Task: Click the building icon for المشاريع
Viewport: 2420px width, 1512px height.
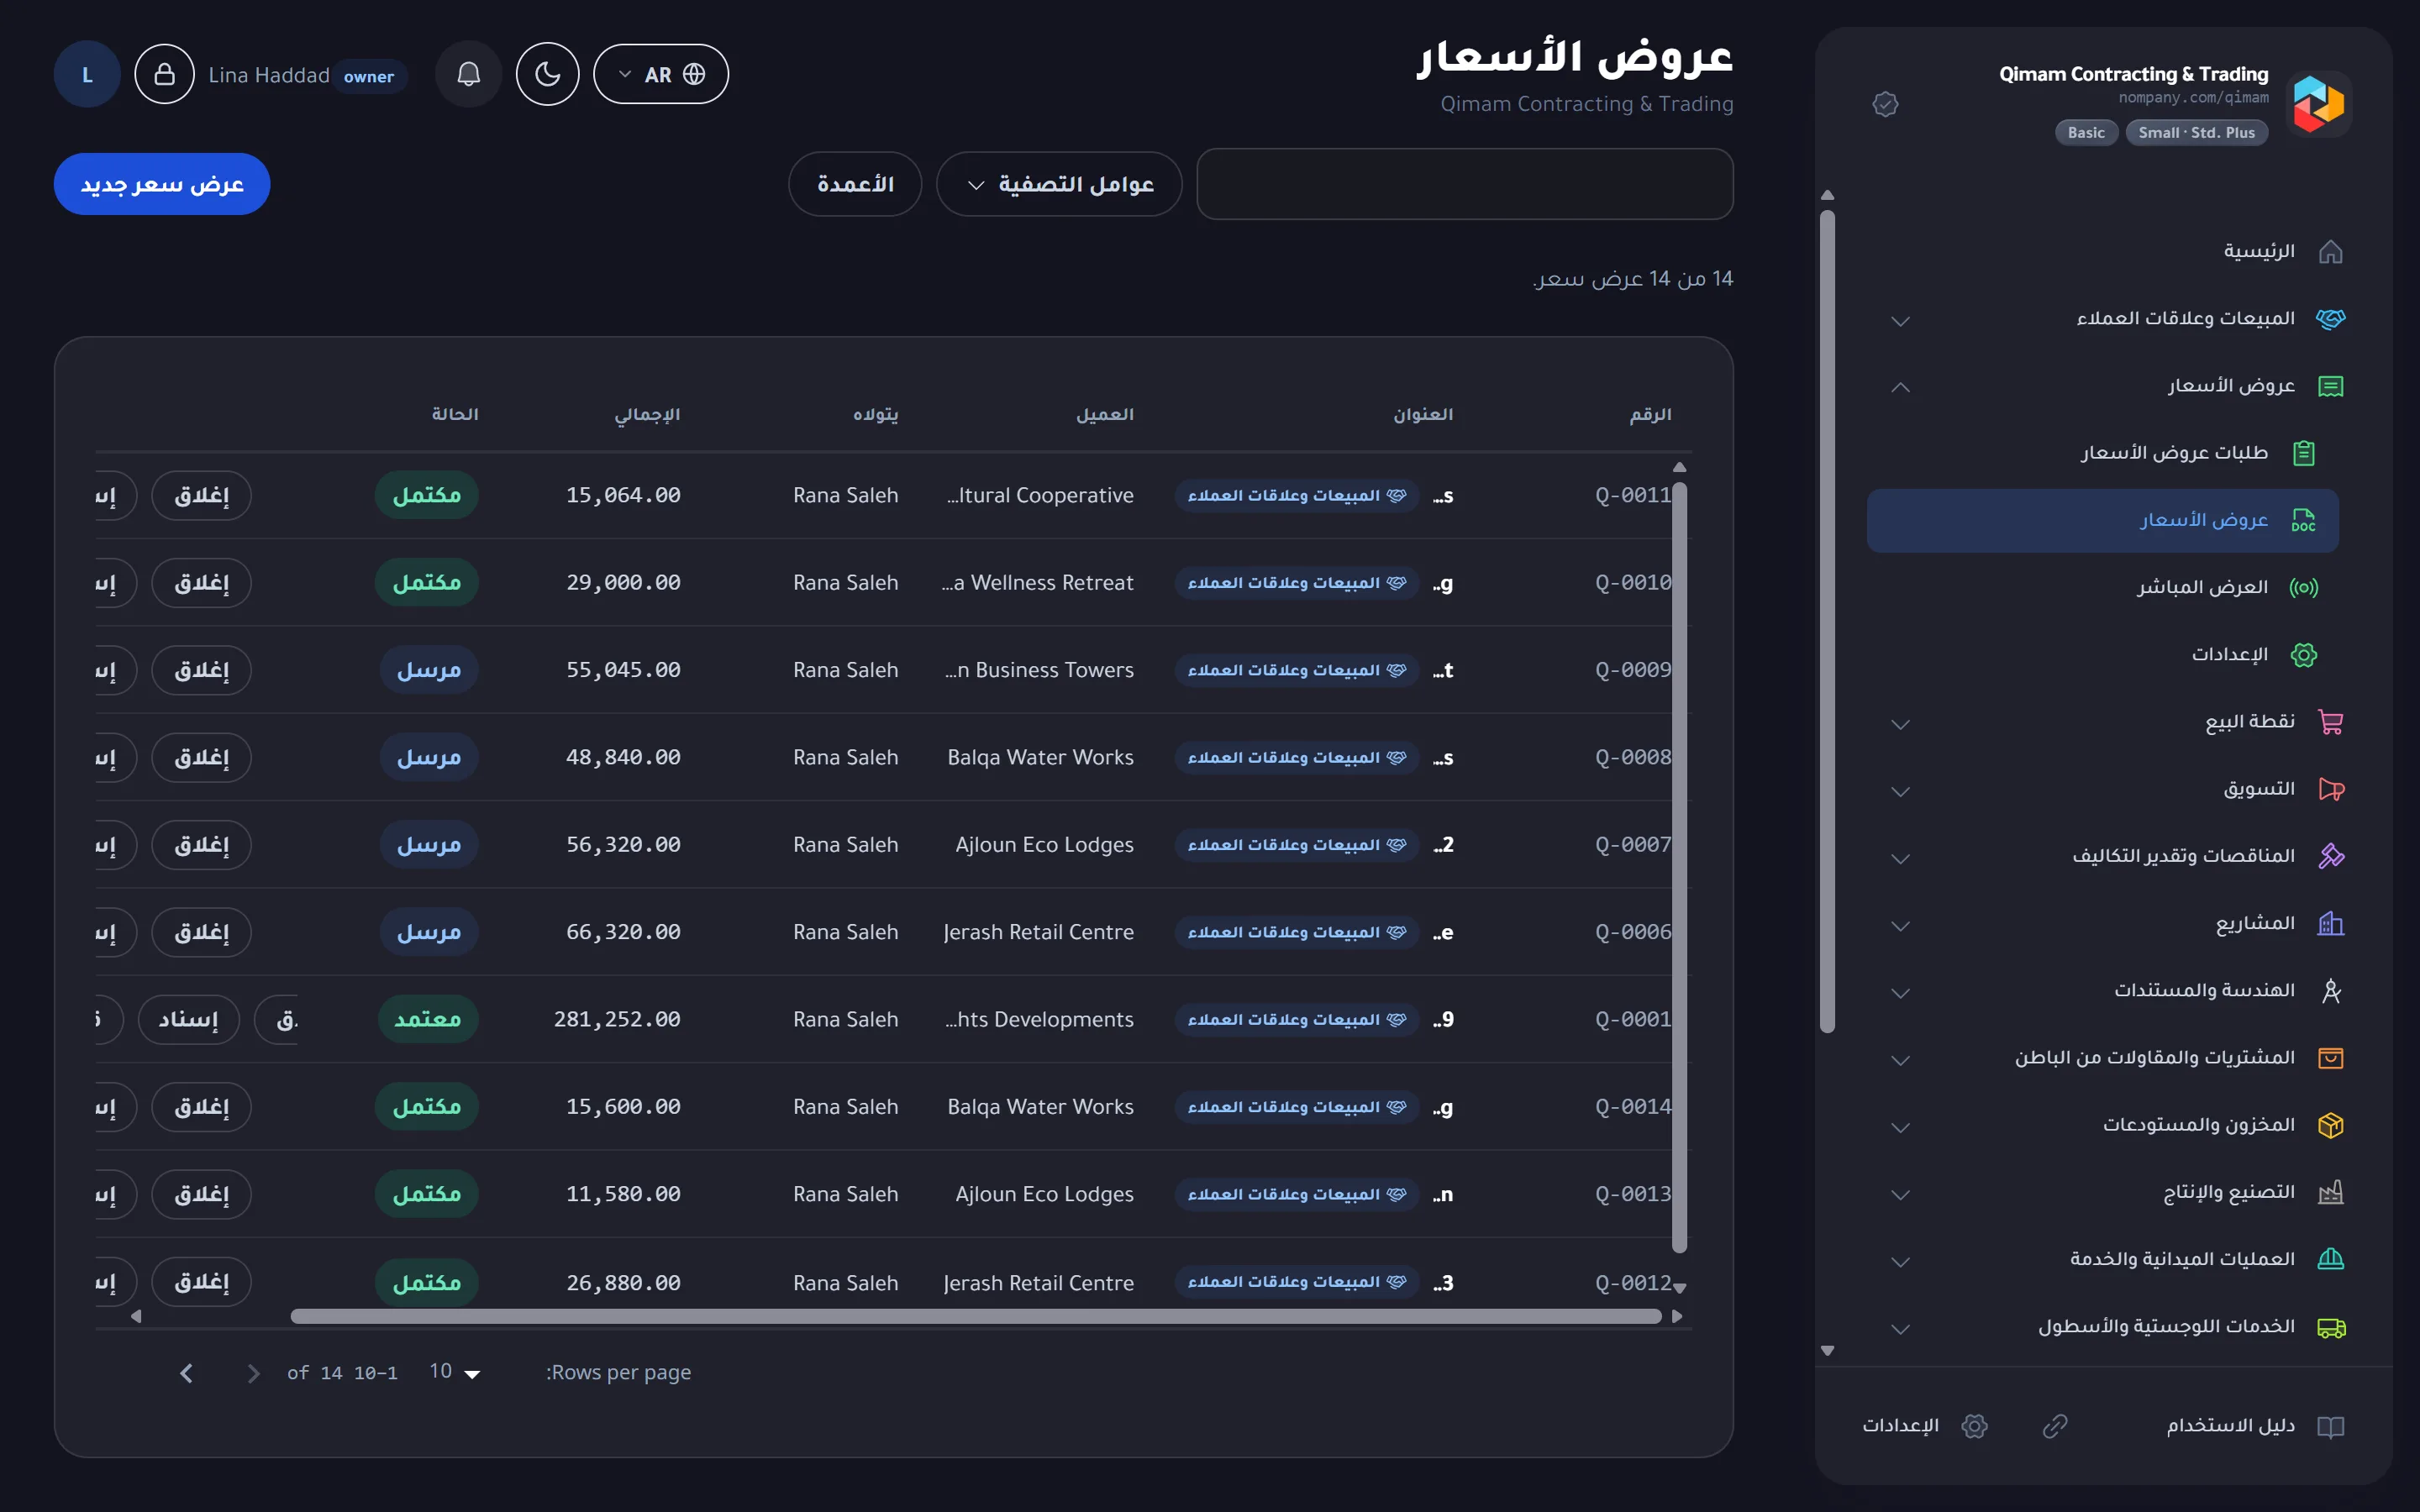Action: click(2330, 923)
